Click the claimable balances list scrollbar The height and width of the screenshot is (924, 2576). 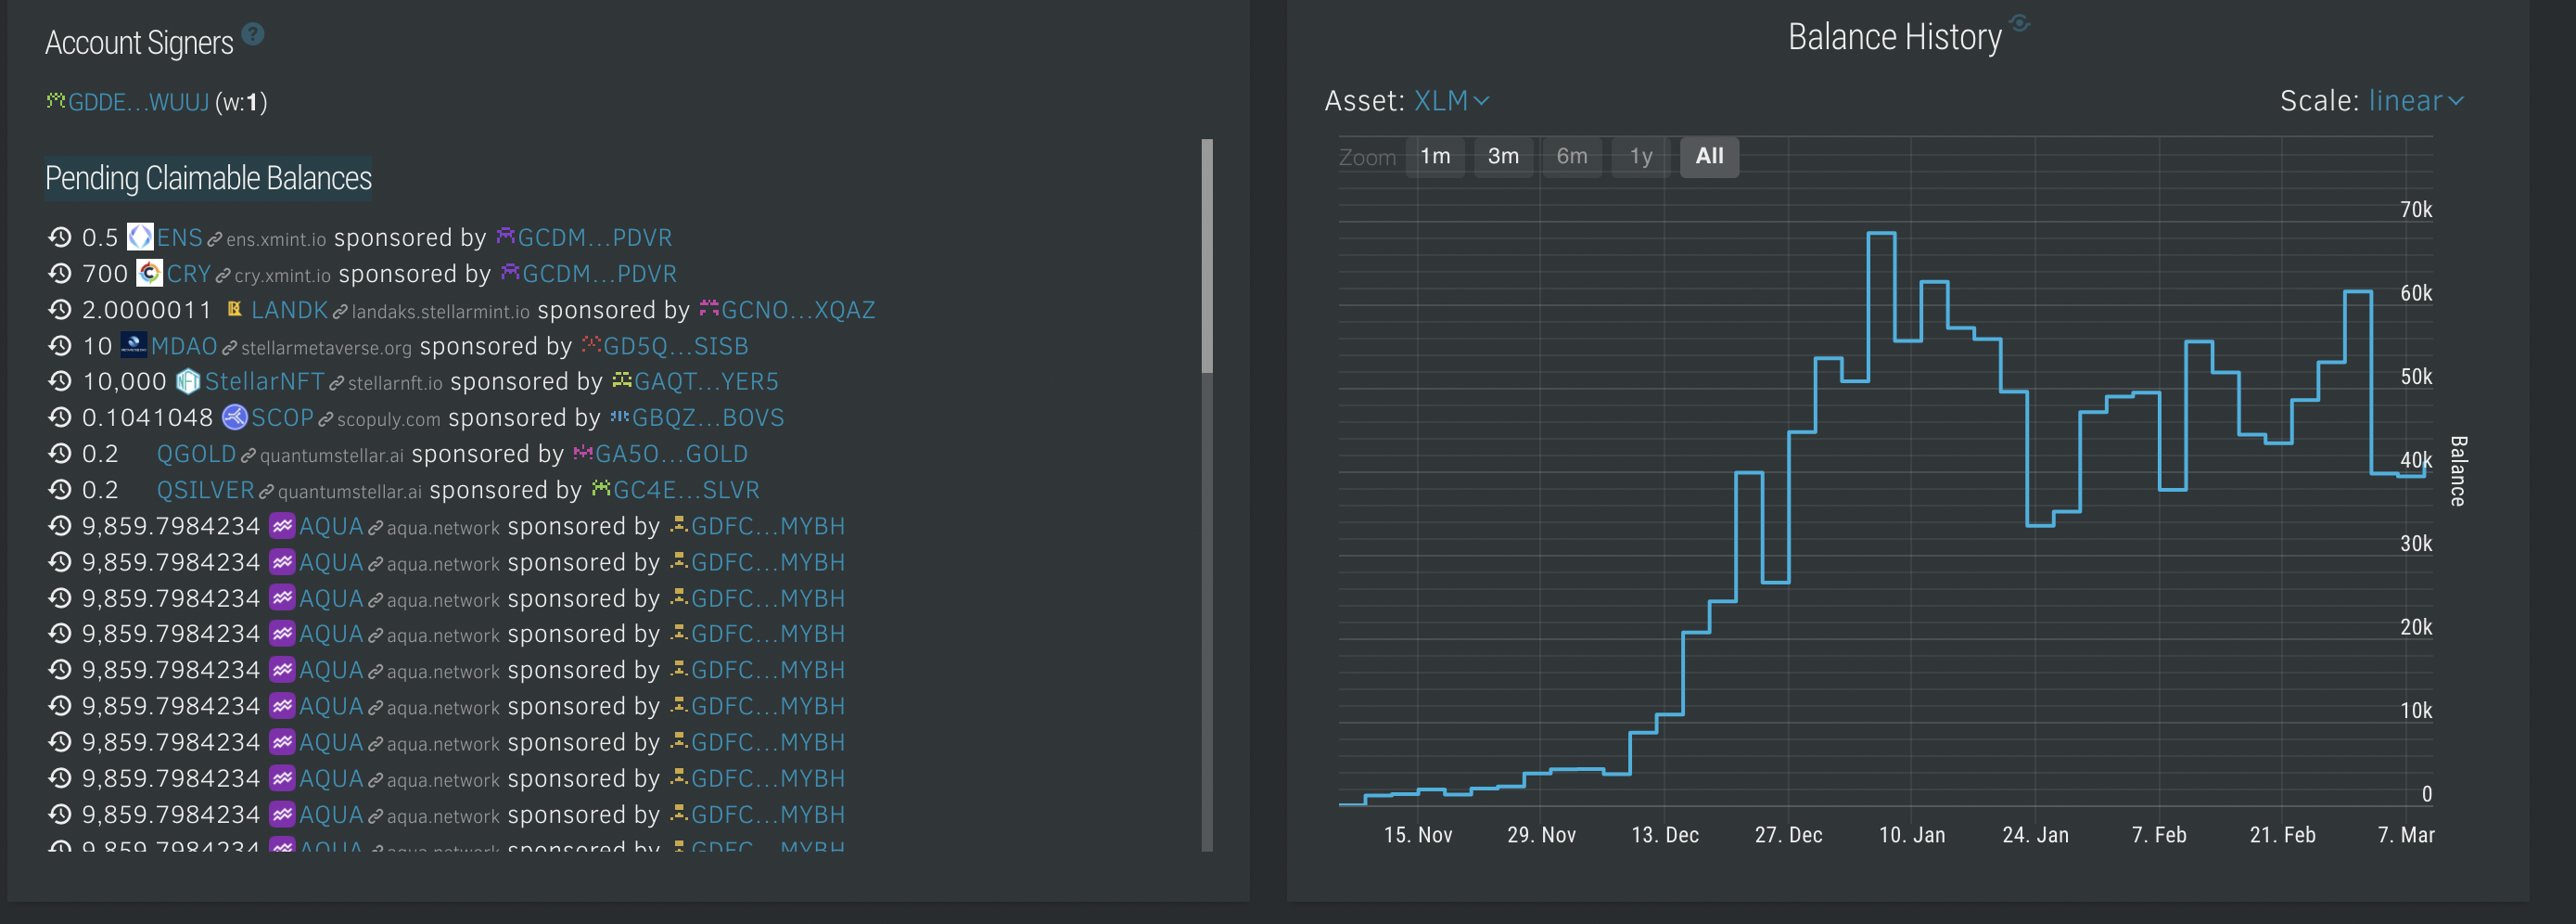(x=1207, y=257)
